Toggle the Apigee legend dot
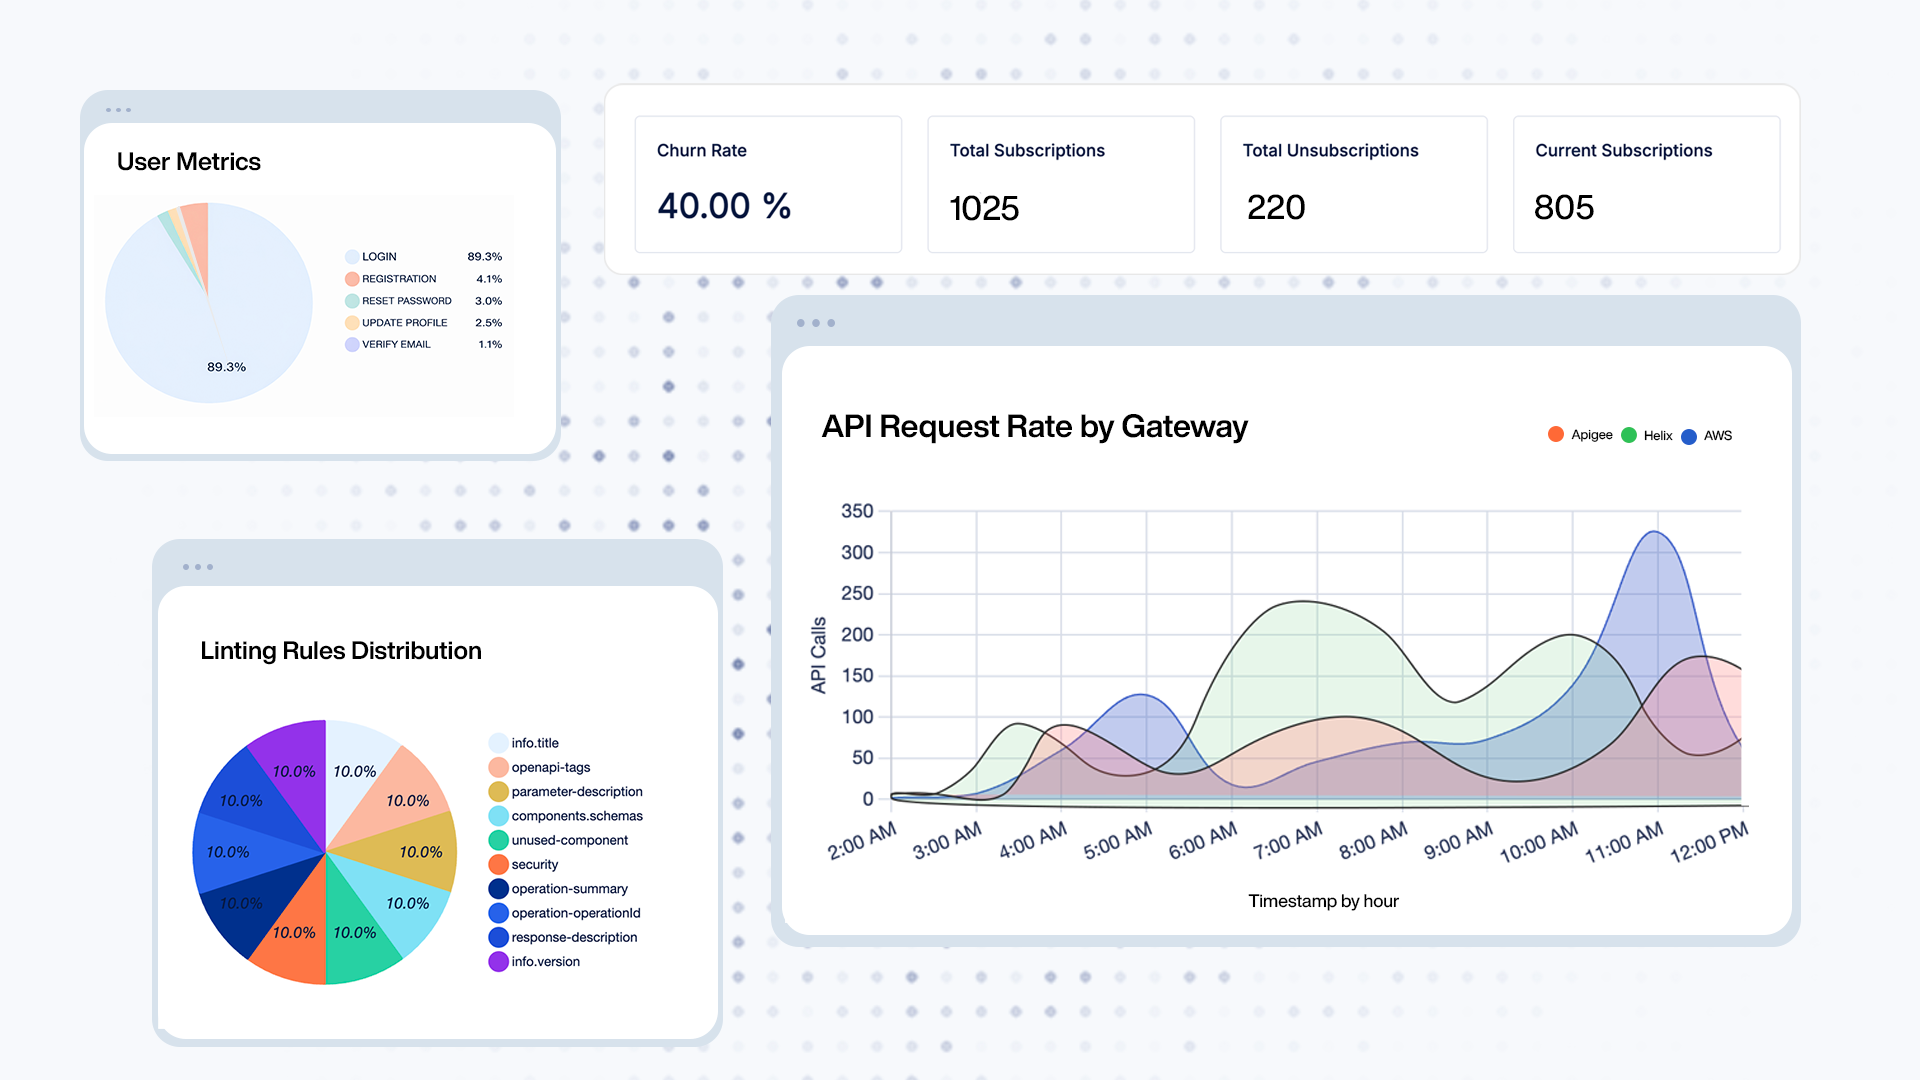Viewport: 1920px width, 1080px height. pyautogui.click(x=1555, y=434)
